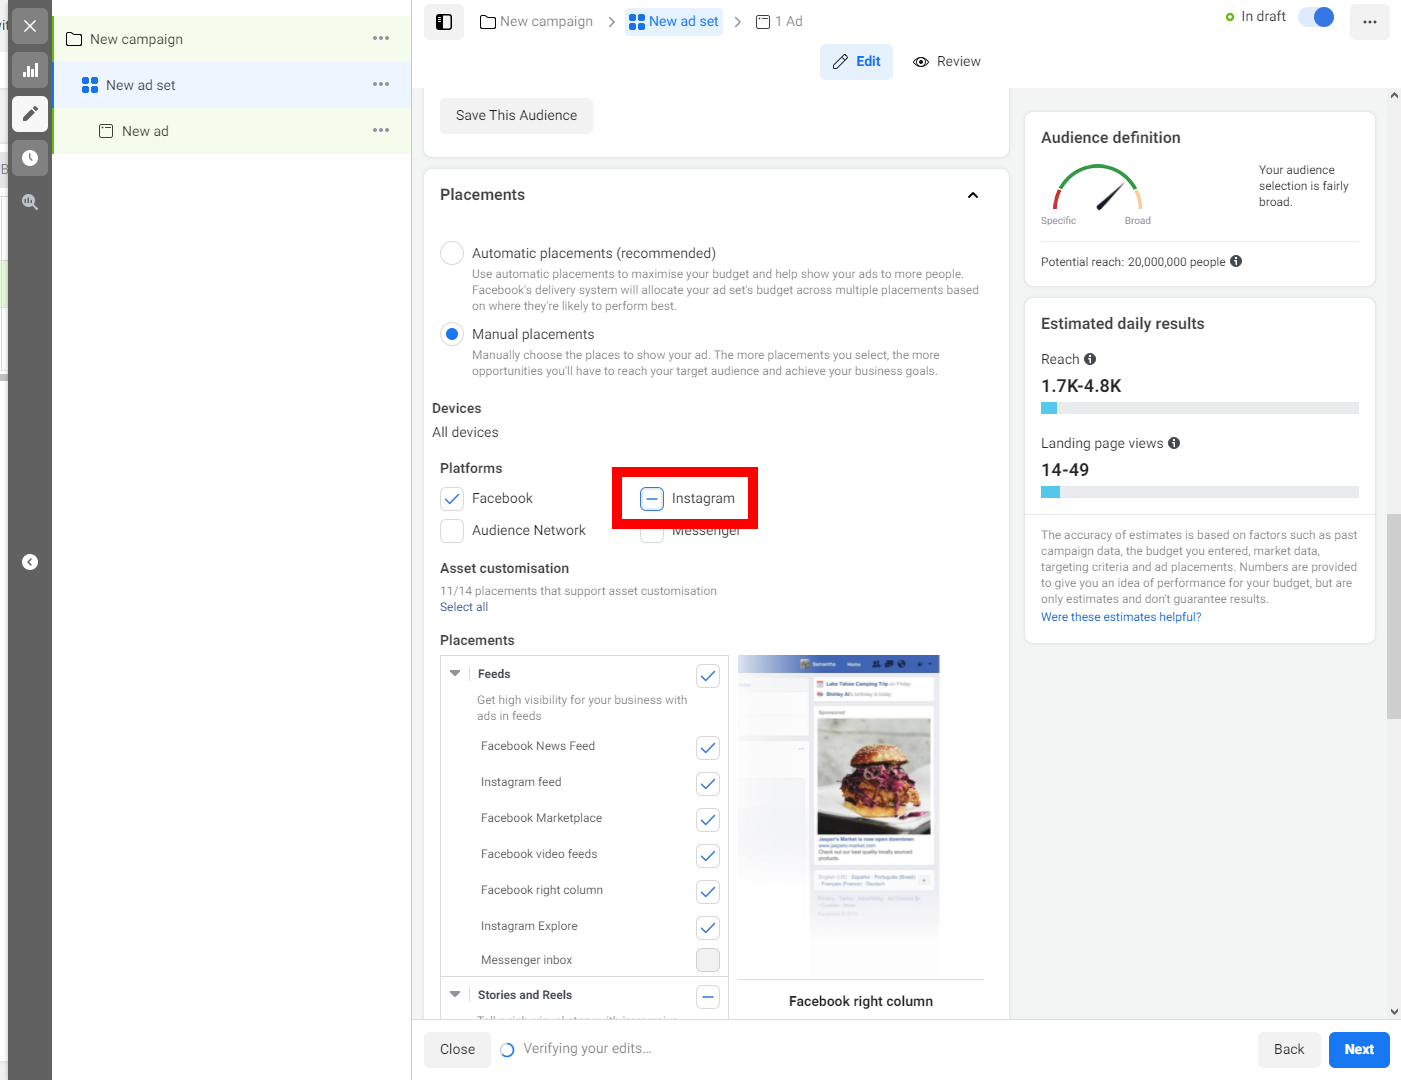Uncheck Instagram feed placement
The image size is (1401, 1080).
pos(708,784)
